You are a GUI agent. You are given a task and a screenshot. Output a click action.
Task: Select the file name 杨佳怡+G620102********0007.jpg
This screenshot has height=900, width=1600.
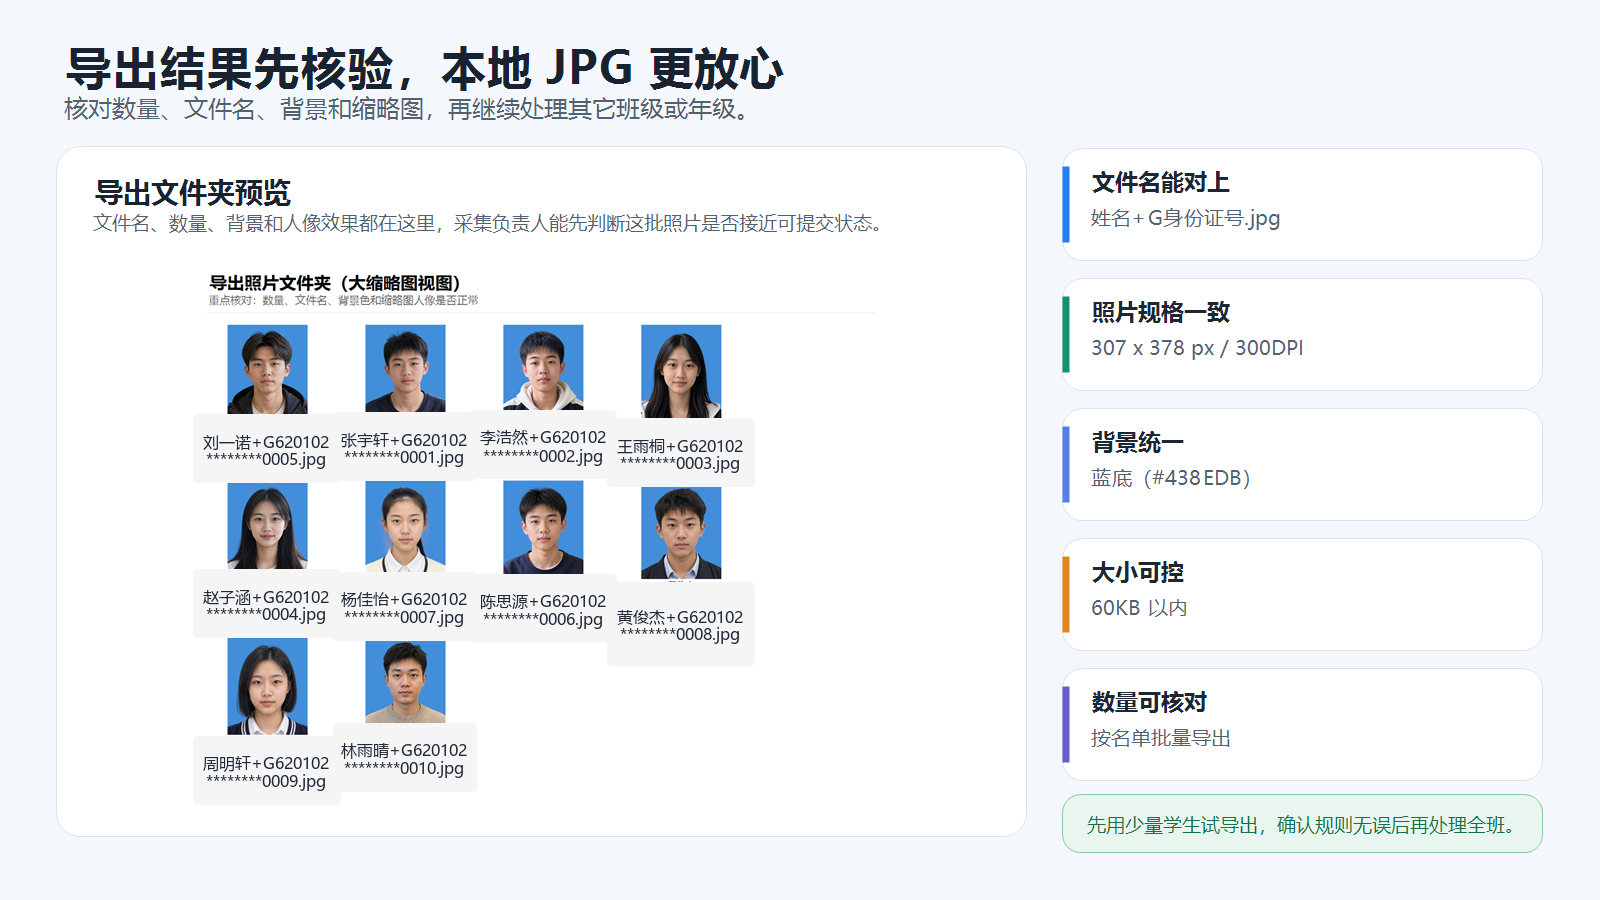click(404, 608)
